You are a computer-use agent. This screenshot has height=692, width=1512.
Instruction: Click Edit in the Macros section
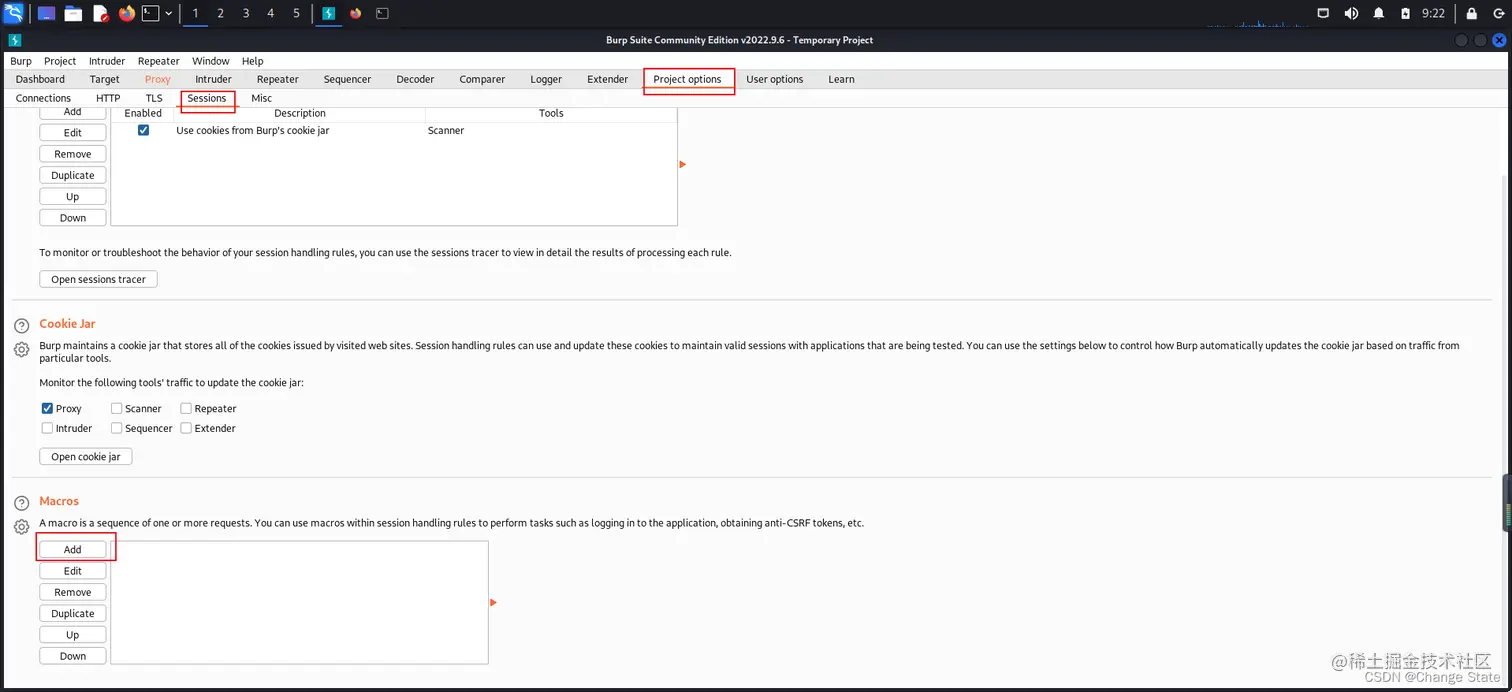73,571
